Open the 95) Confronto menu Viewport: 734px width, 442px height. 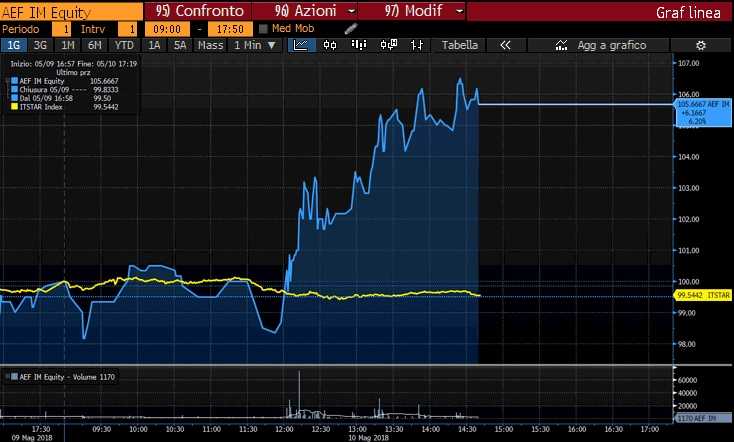[200, 11]
